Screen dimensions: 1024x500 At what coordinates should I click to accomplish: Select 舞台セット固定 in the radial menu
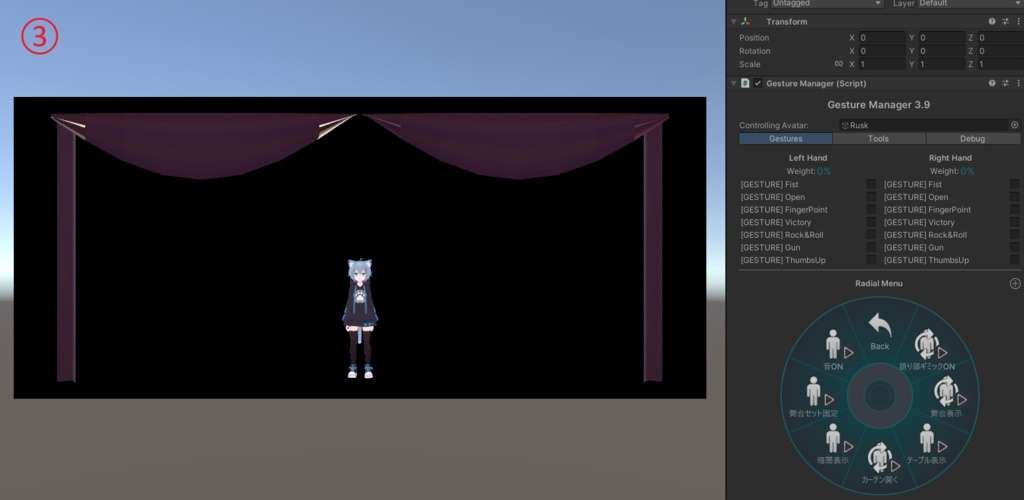click(x=813, y=397)
